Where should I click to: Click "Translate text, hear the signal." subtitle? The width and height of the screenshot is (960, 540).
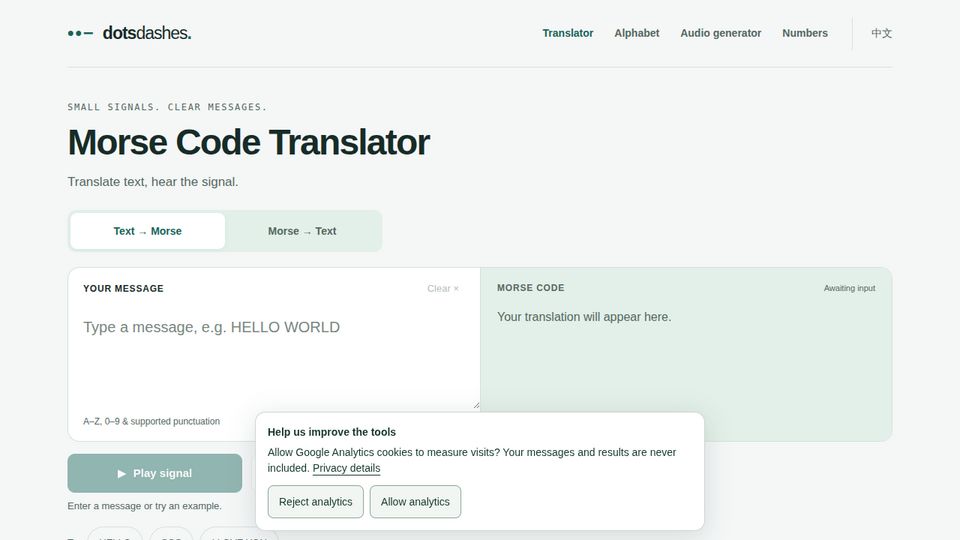click(x=153, y=182)
